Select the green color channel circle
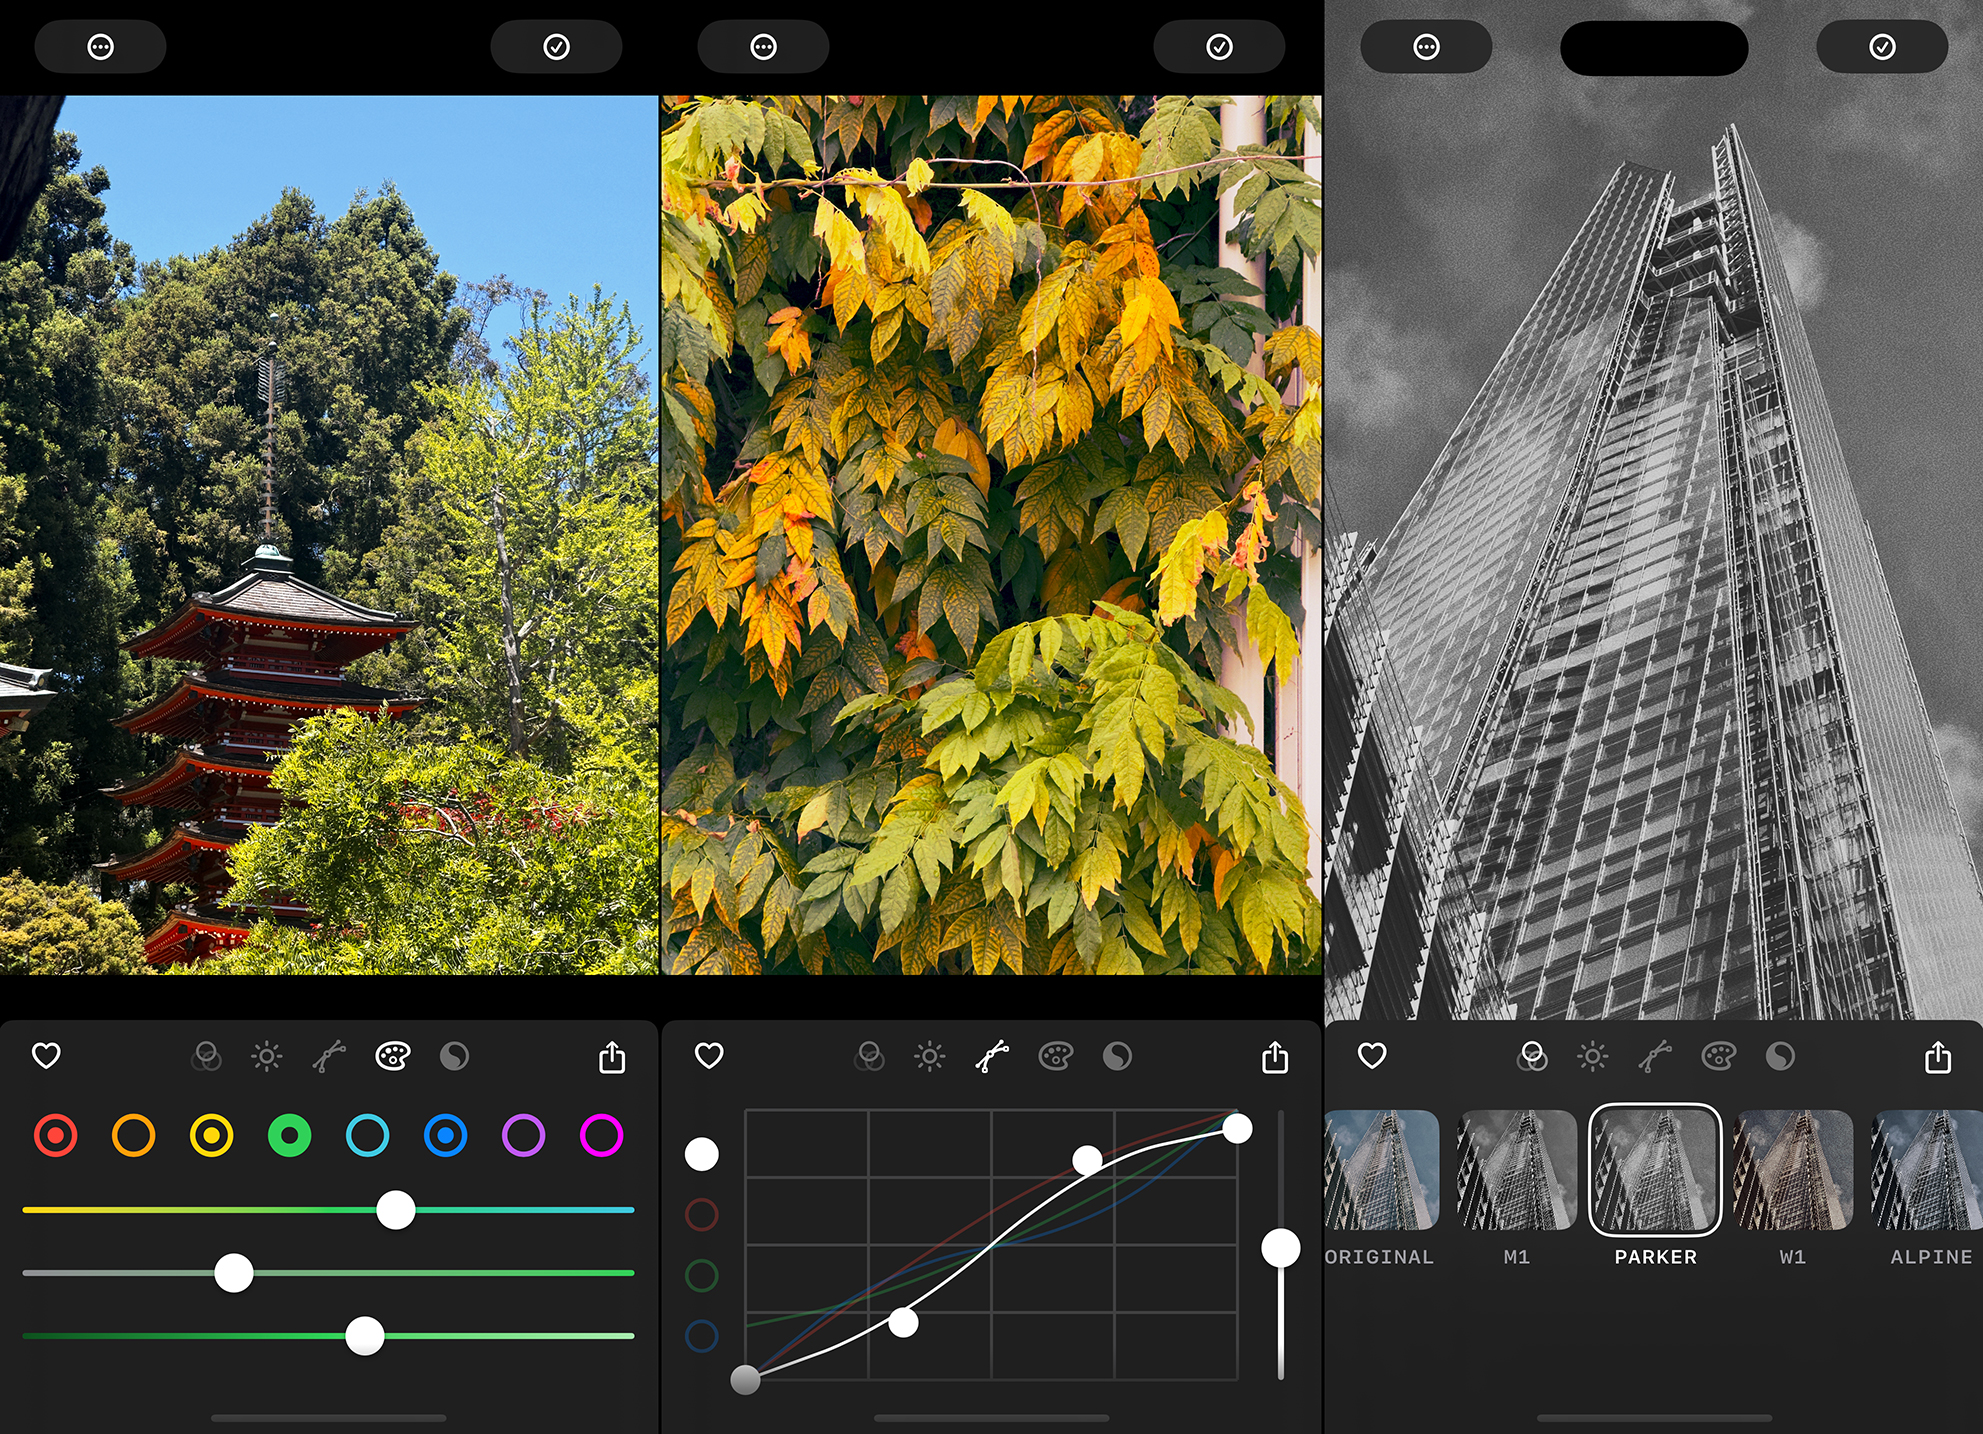Viewport: 1983px width, 1434px height. pos(290,1136)
